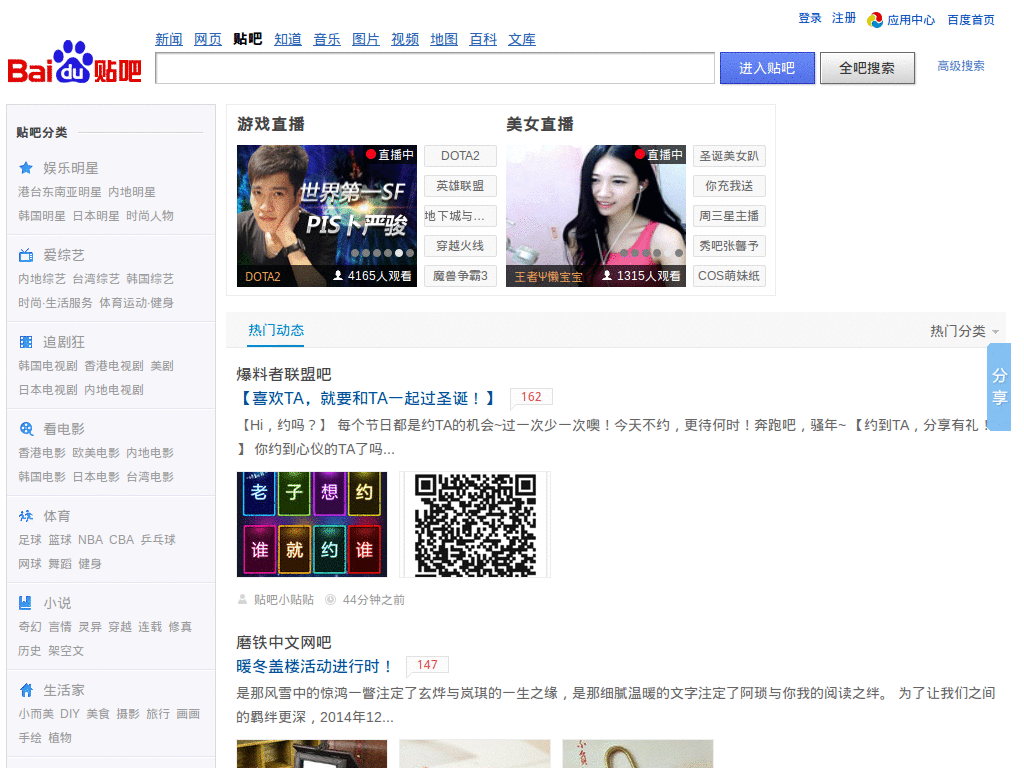This screenshot has height=768, width=1024.
Task: Select the 知道 navigation item
Action: (288, 39)
